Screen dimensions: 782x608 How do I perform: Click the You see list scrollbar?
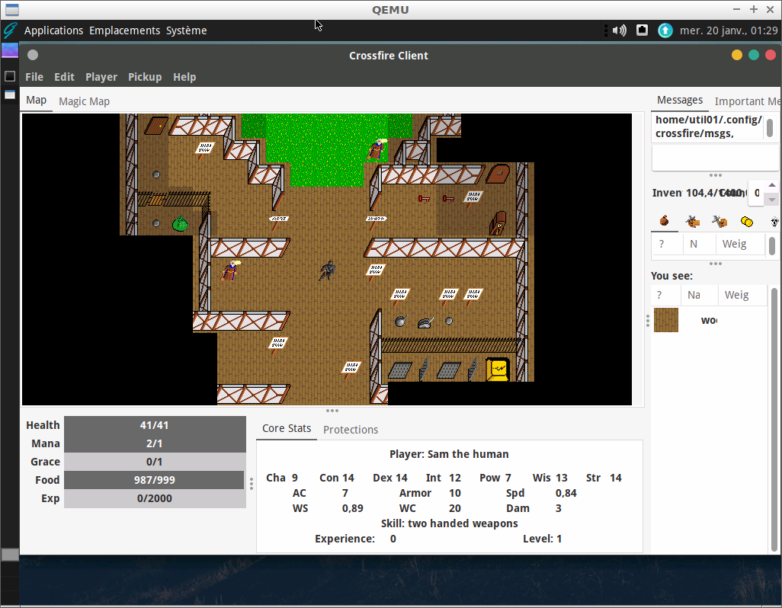pyautogui.click(x=774, y=419)
